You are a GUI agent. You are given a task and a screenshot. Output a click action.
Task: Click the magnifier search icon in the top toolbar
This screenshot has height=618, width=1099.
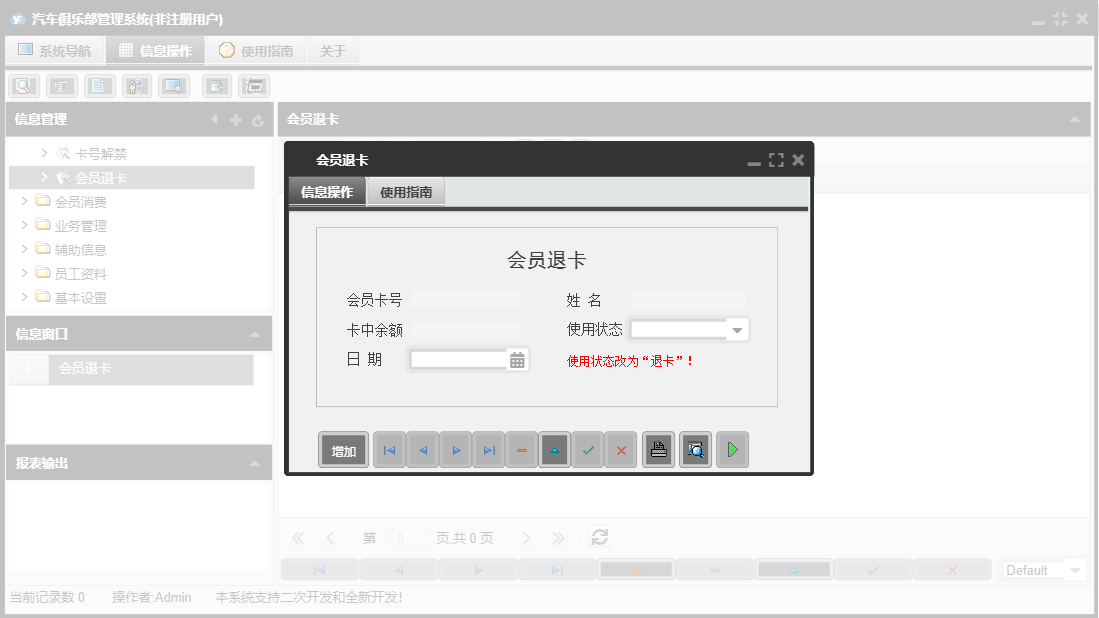[x=23, y=85]
